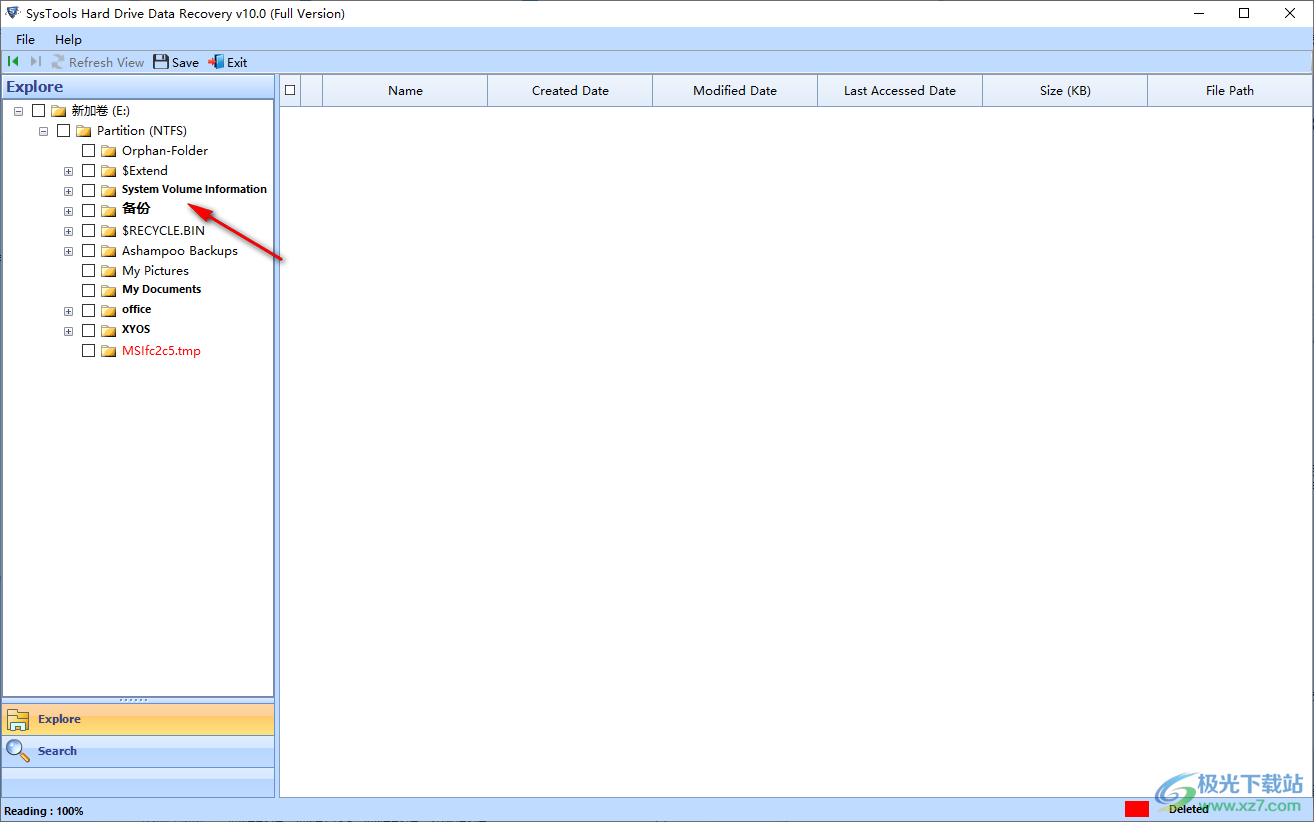Click the Explore panel folder icon

[18, 719]
